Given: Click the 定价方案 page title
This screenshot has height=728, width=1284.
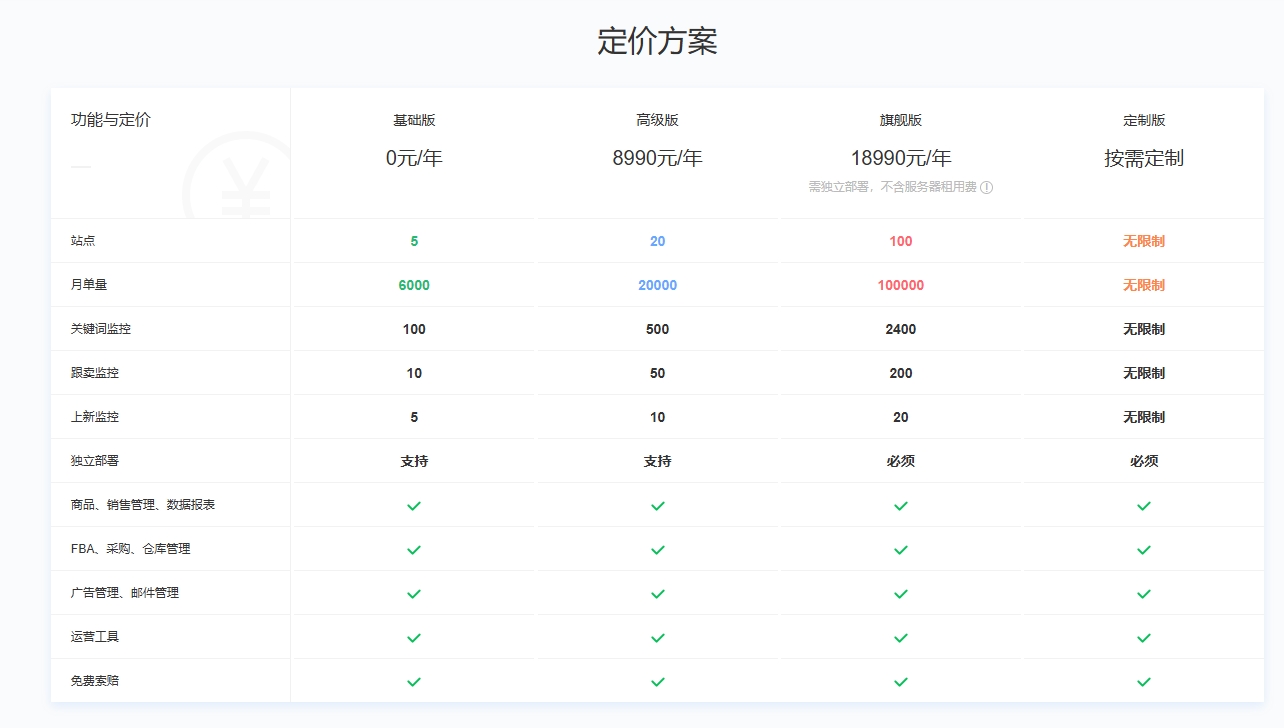Looking at the screenshot, I should [x=657, y=41].
